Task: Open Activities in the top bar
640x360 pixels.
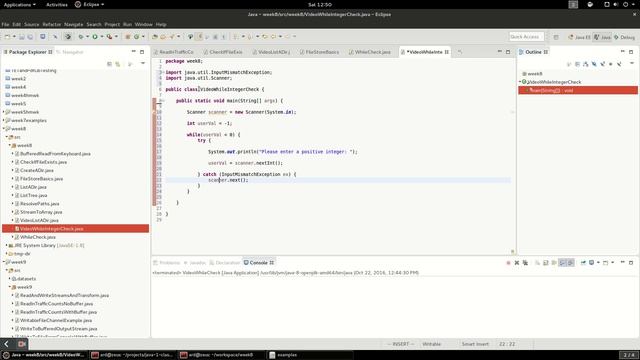Action: pyautogui.click(x=56, y=4)
